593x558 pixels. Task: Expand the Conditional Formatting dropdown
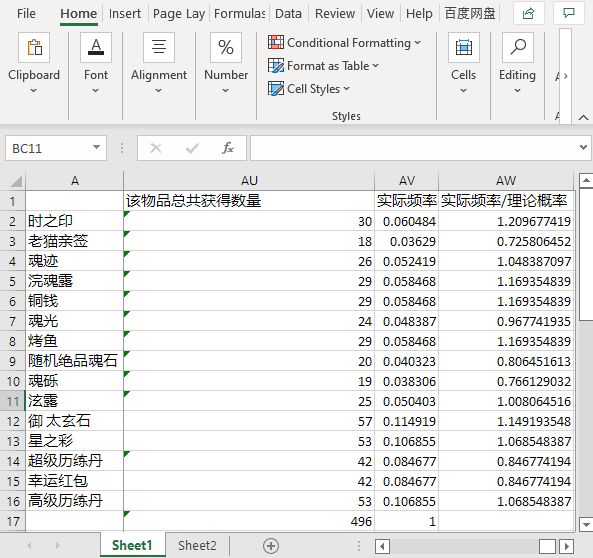417,43
